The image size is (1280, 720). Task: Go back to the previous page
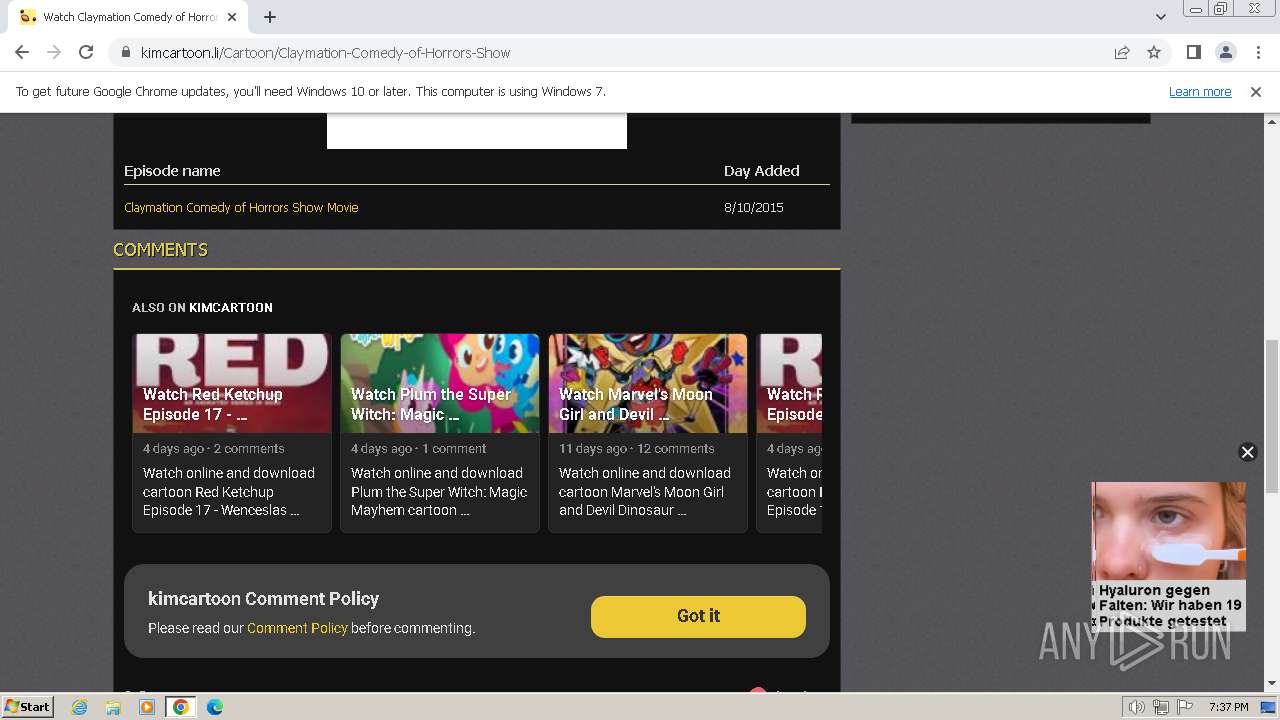click(x=22, y=52)
